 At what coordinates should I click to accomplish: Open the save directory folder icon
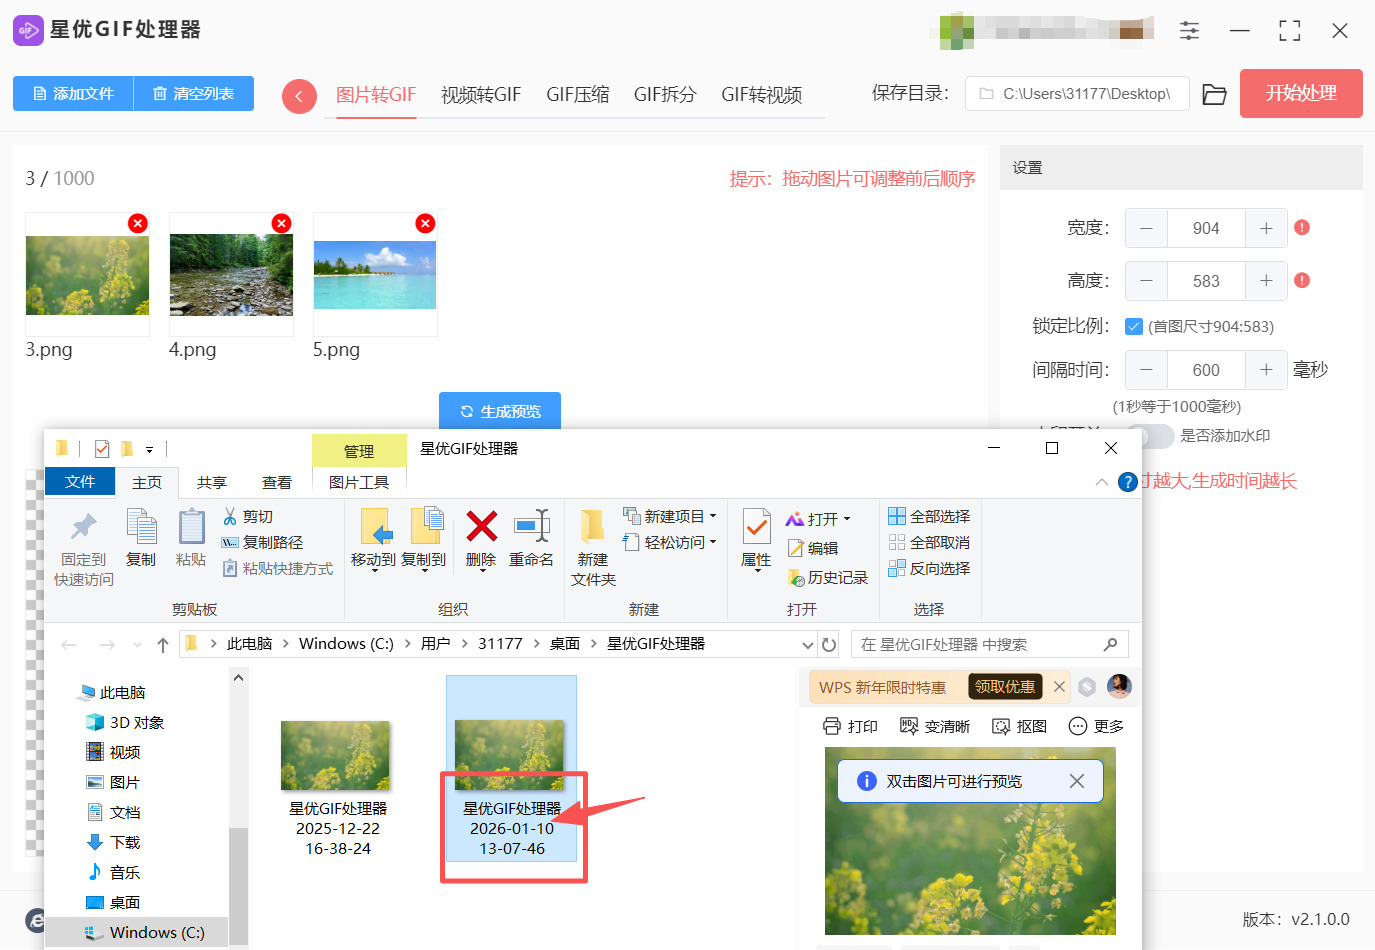point(1214,93)
